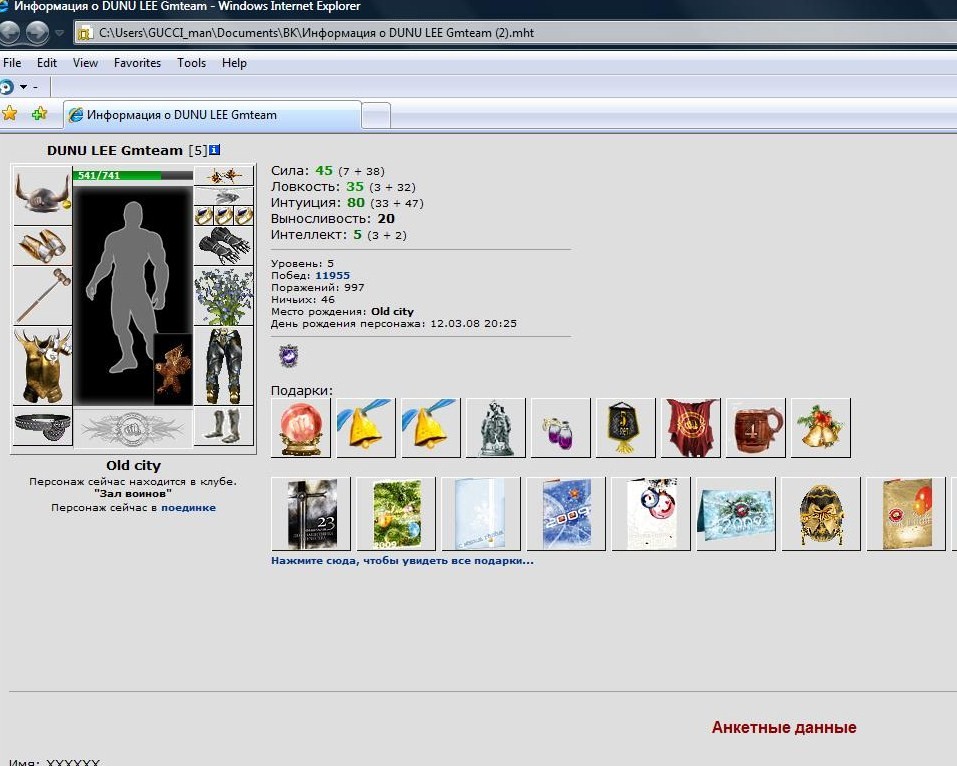
Task: Open a new blank tab
Action: click(x=376, y=115)
